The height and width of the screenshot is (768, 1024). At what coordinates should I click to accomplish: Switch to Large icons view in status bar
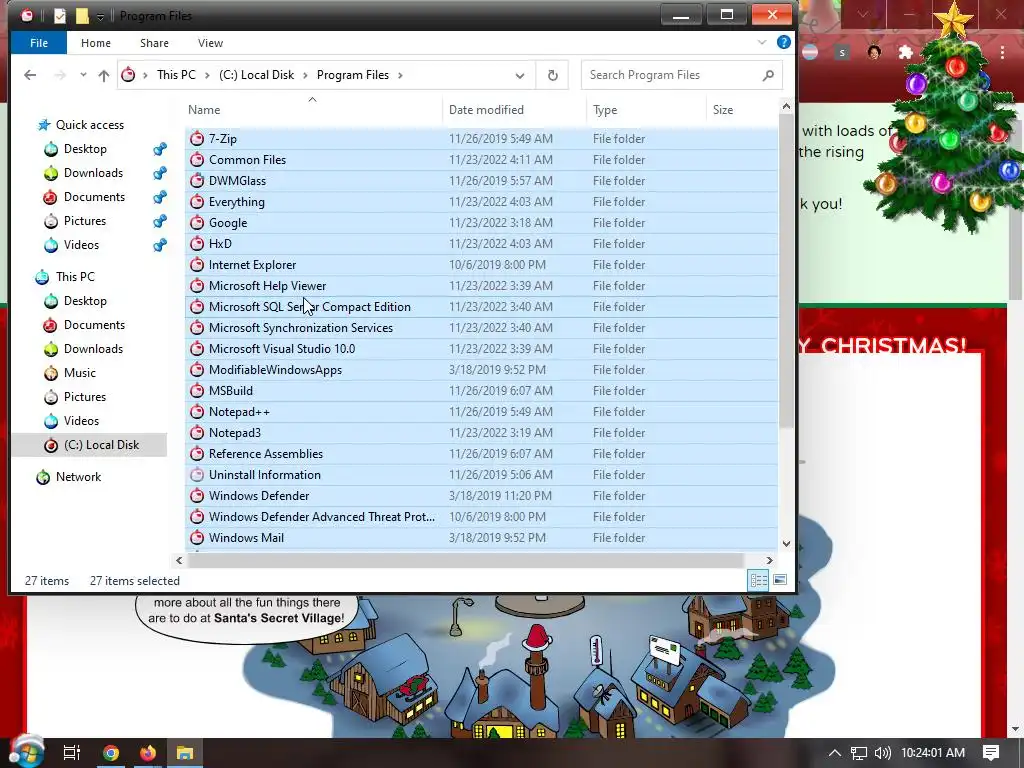780,580
